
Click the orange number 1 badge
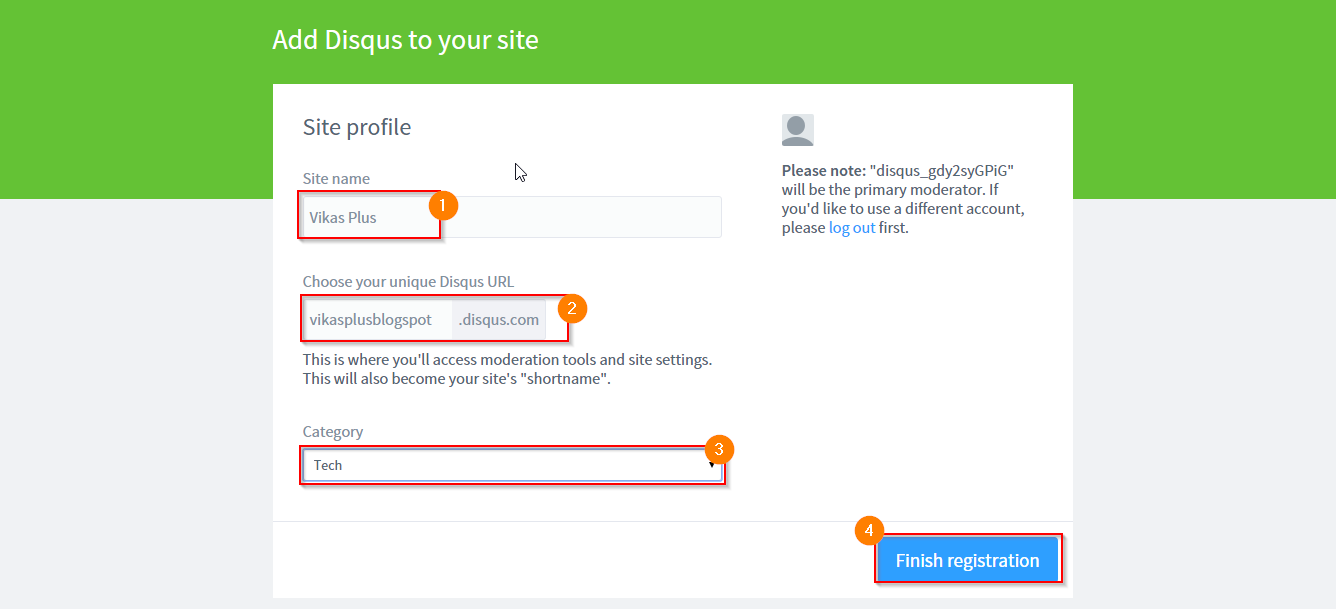443,205
